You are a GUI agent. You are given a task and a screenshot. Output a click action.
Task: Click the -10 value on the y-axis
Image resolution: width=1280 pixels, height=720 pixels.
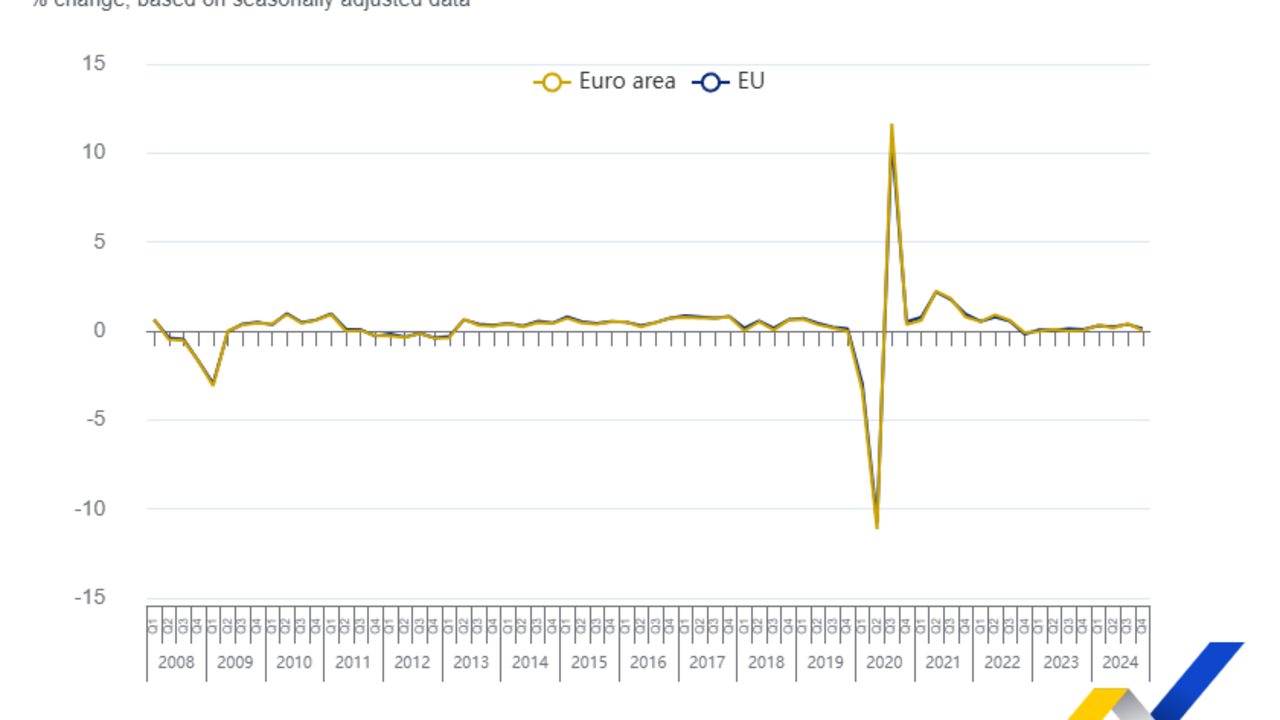[x=90, y=509]
